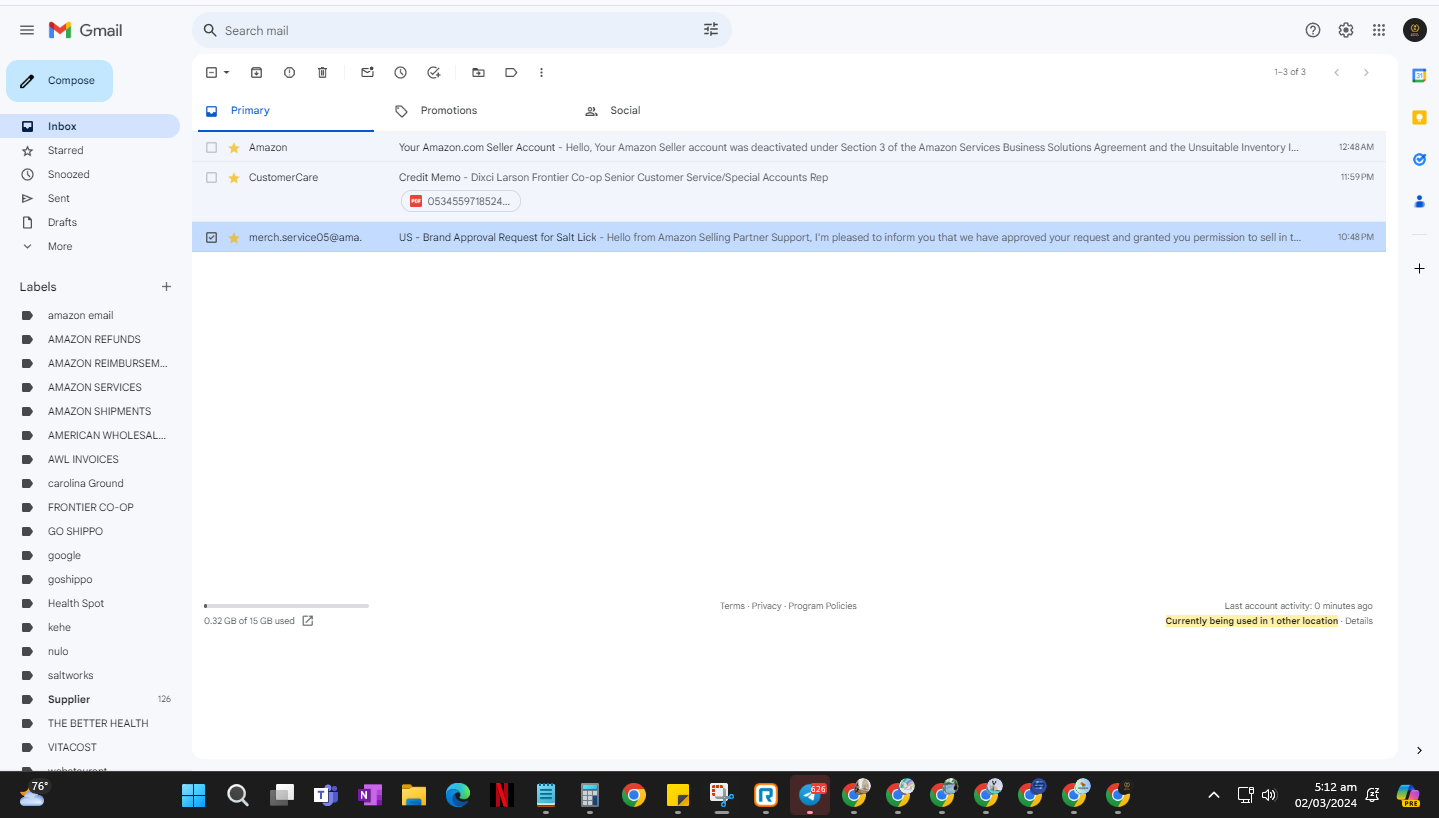Open the Gmail main menu hamburger

[27, 30]
